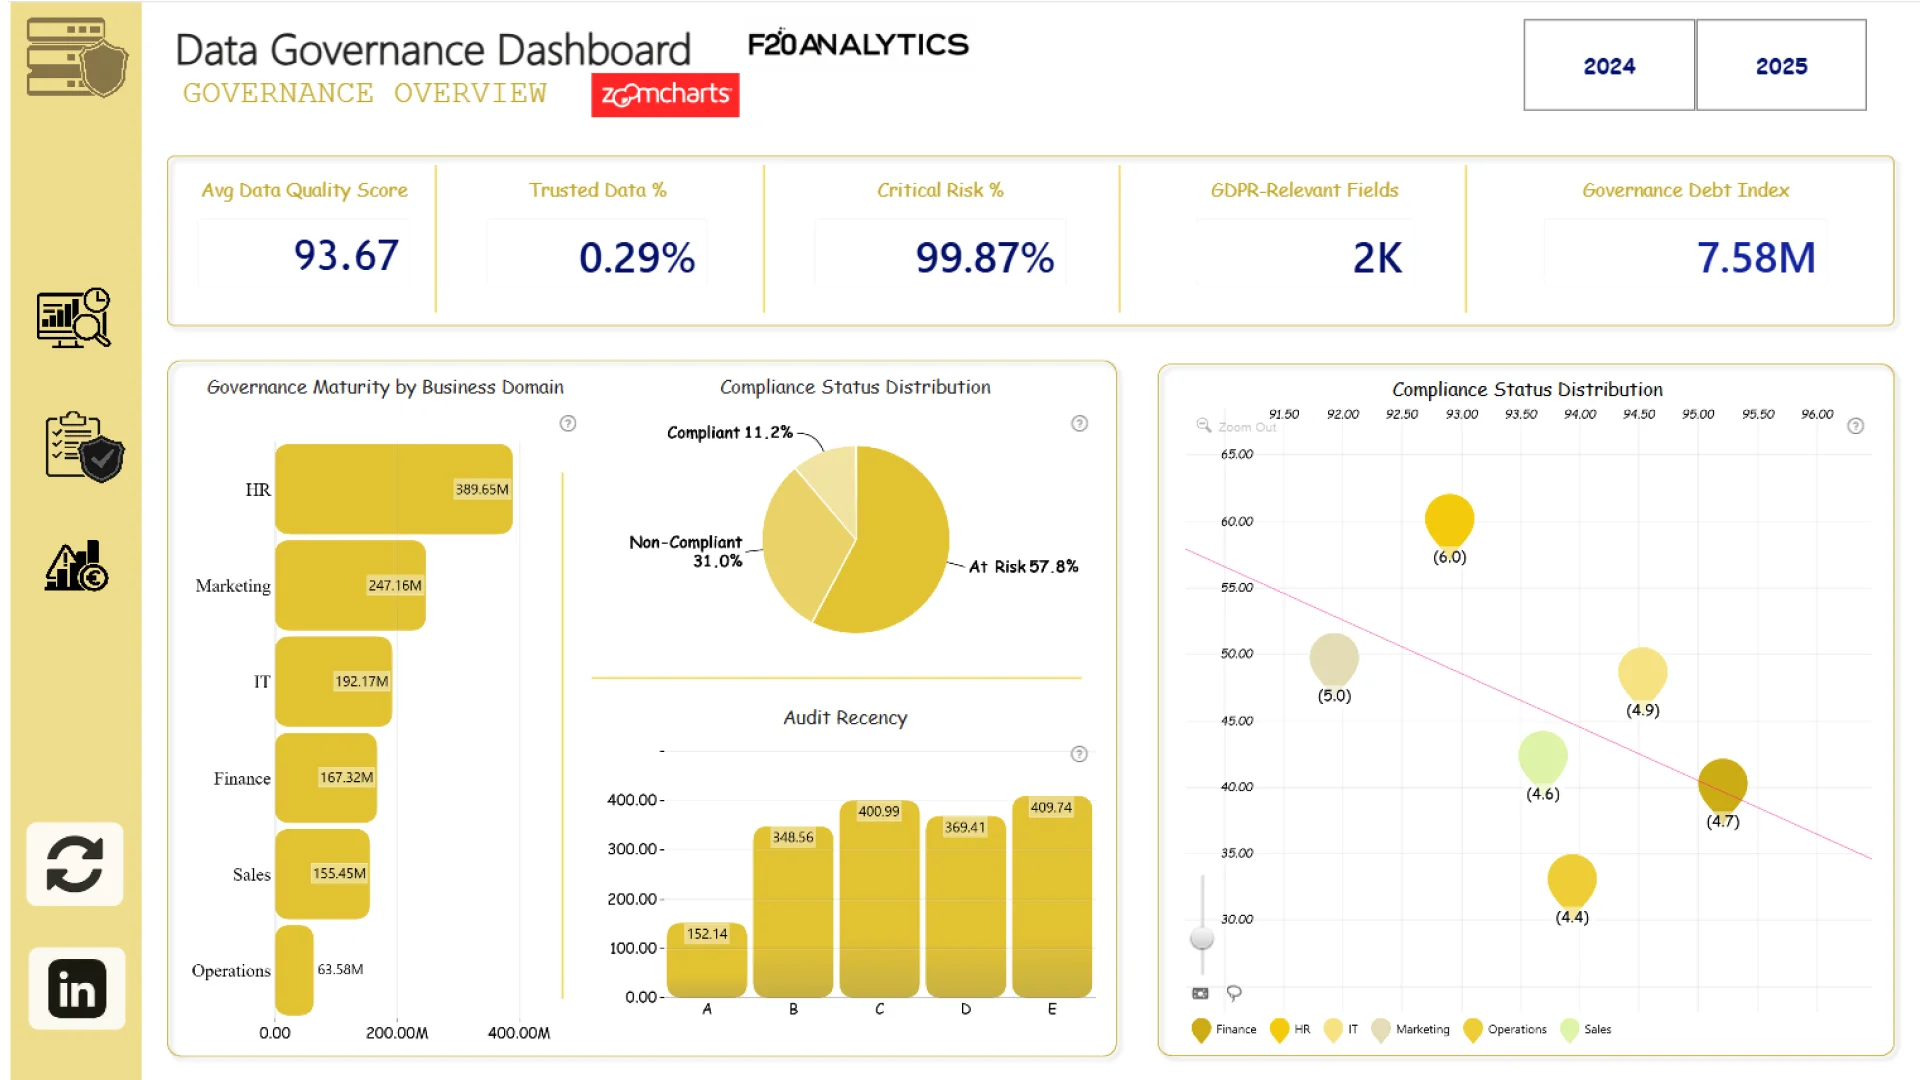Click the Zoom Out button on scatter chart
Viewport: 1920px width, 1080px height.
pos(1236,427)
